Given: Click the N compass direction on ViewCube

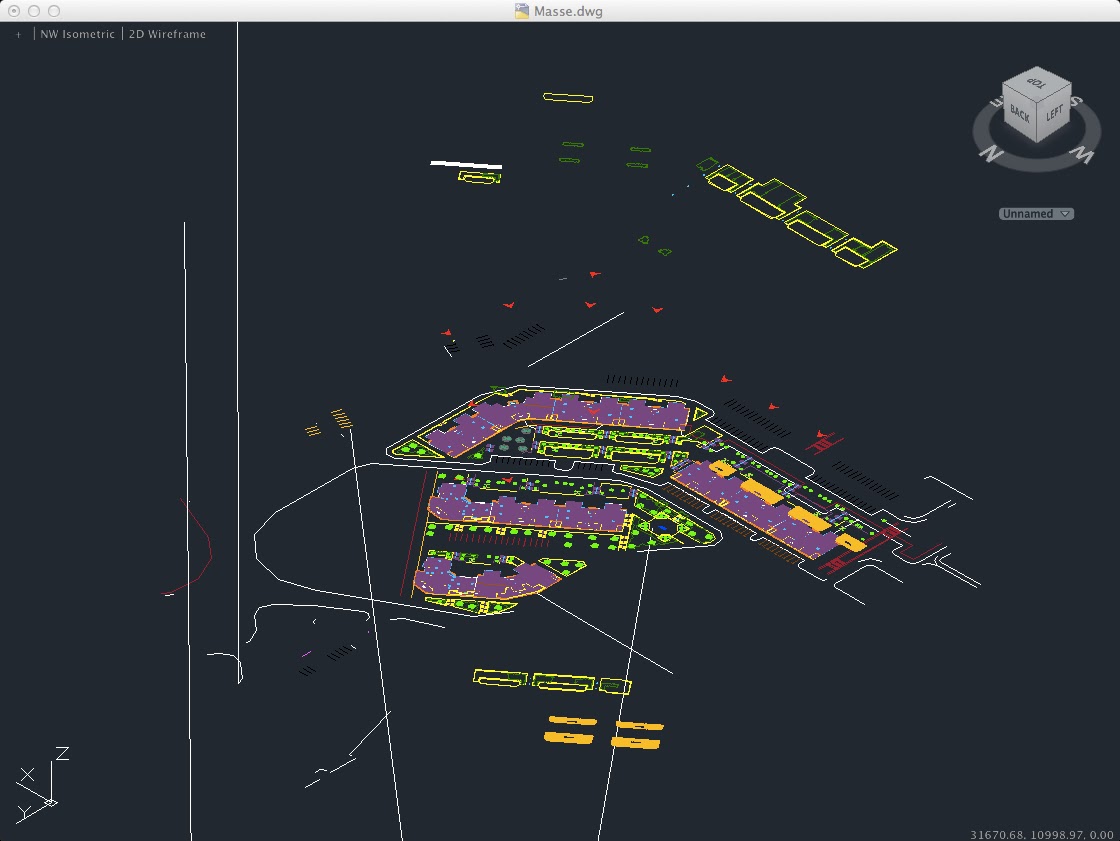Looking at the screenshot, I should pyautogui.click(x=990, y=153).
